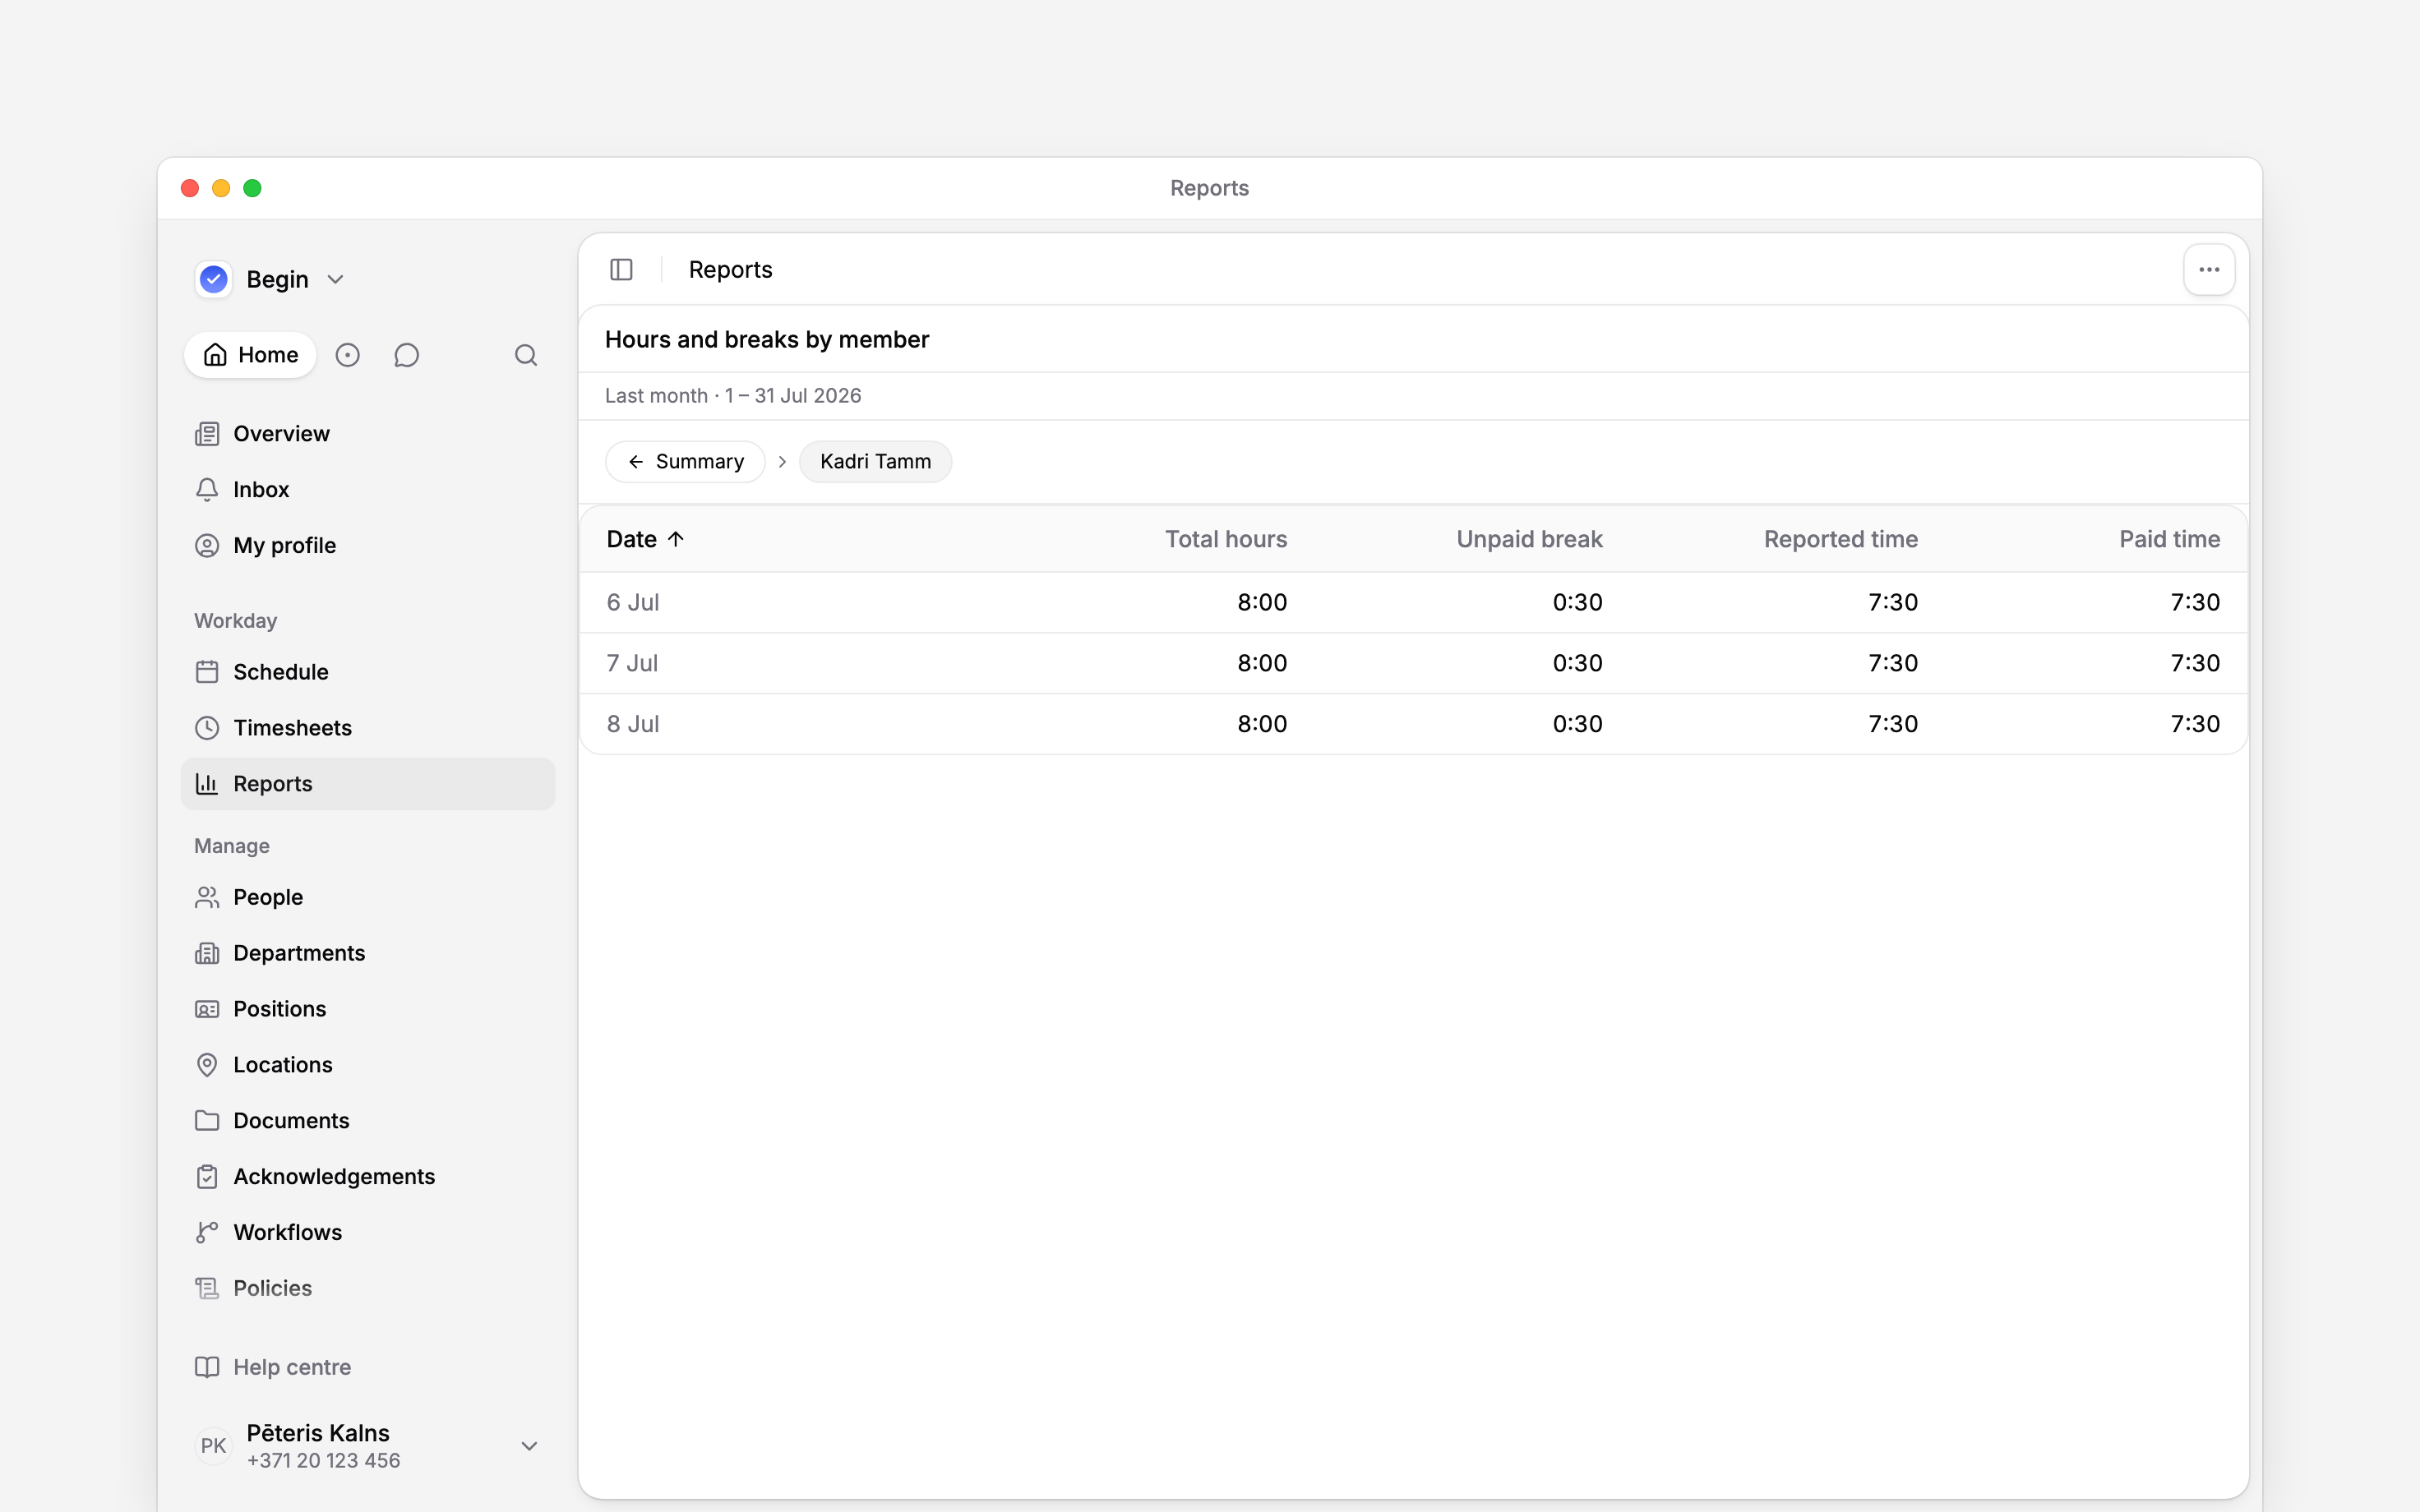Image resolution: width=2420 pixels, height=1512 pixels.
Task: Click the search magnifier icon
Action: click(526, 355)
